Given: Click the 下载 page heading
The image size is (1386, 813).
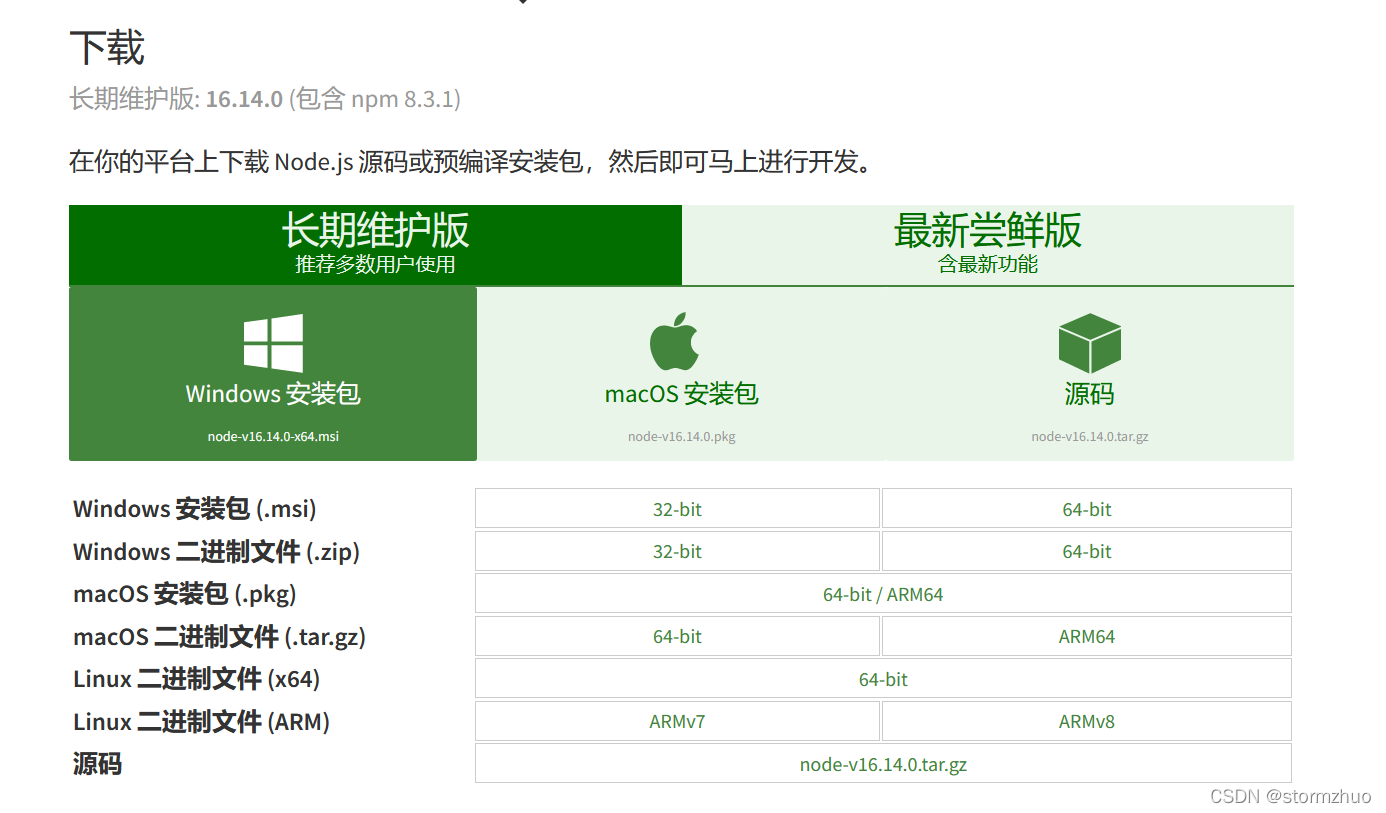Looking at the screenshot, I should [x=107, y=47].
